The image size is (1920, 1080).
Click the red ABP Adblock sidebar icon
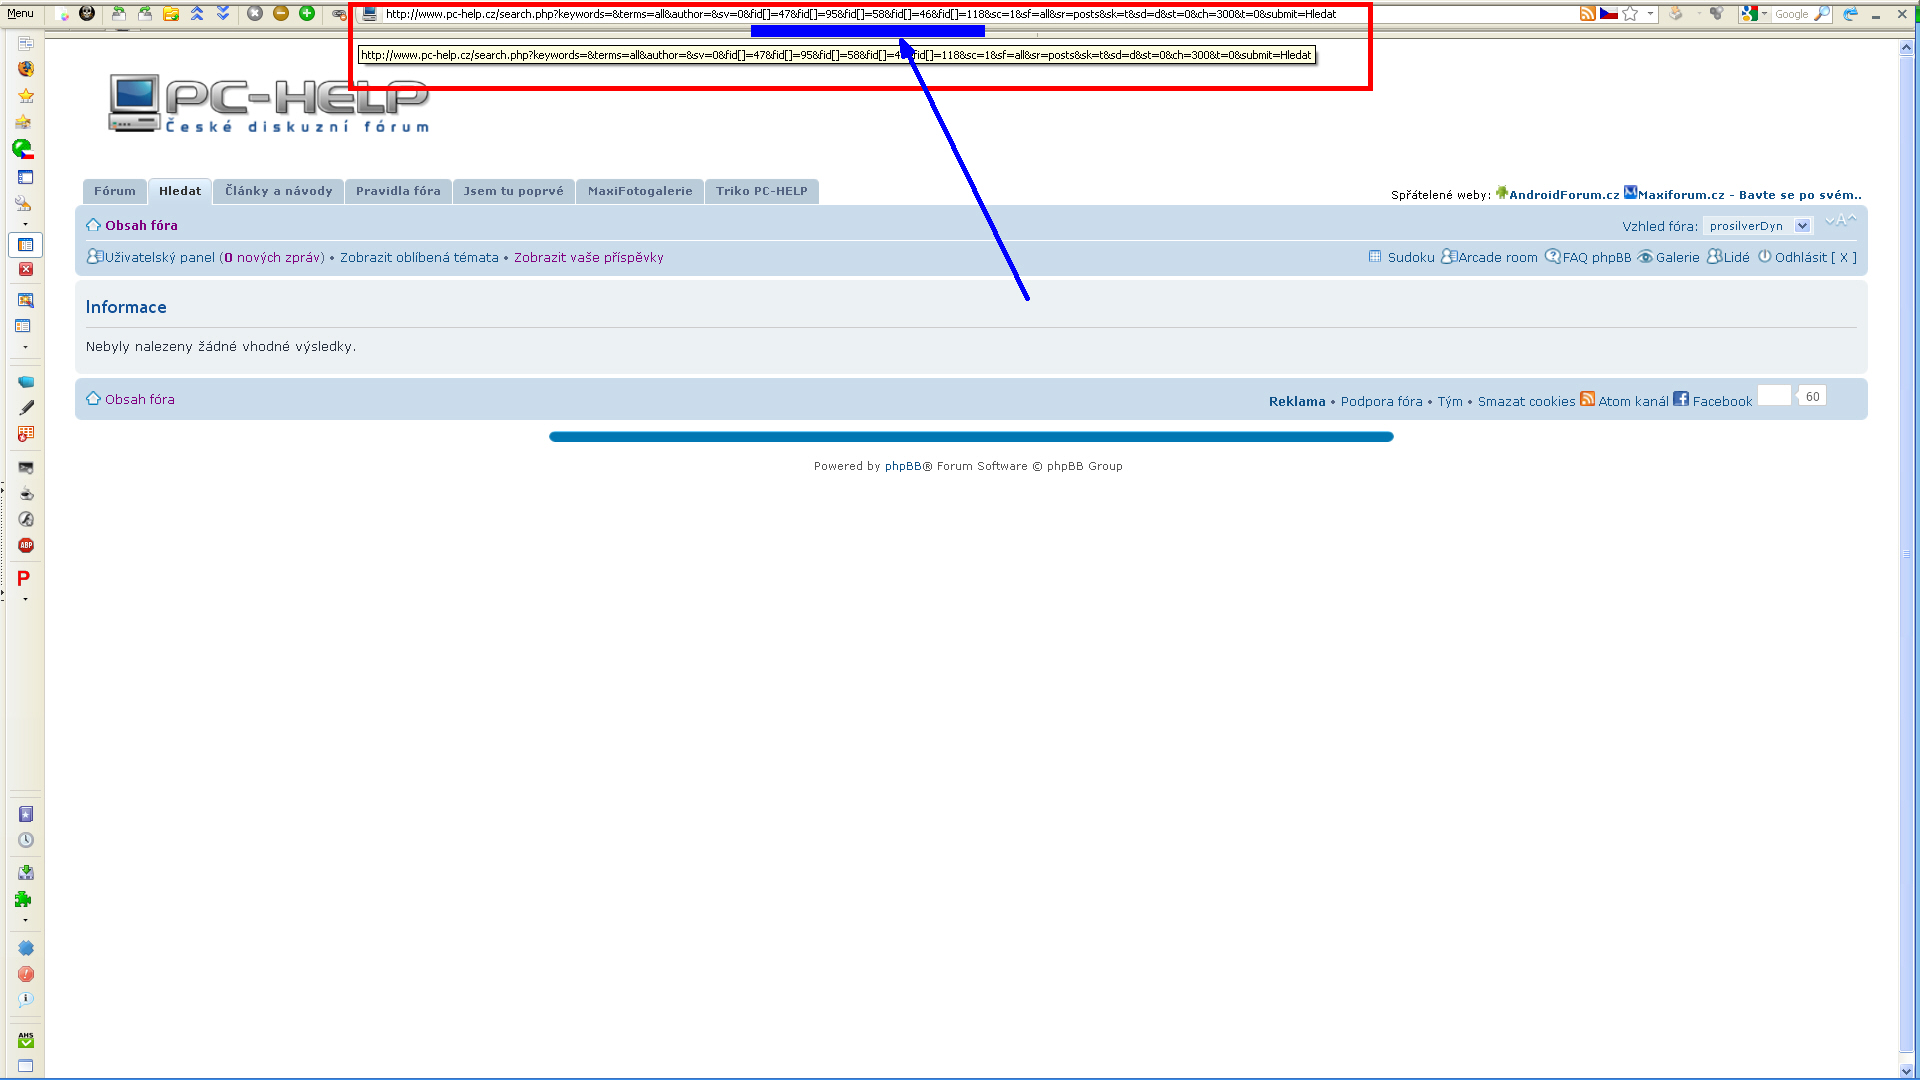pos(26,545)
